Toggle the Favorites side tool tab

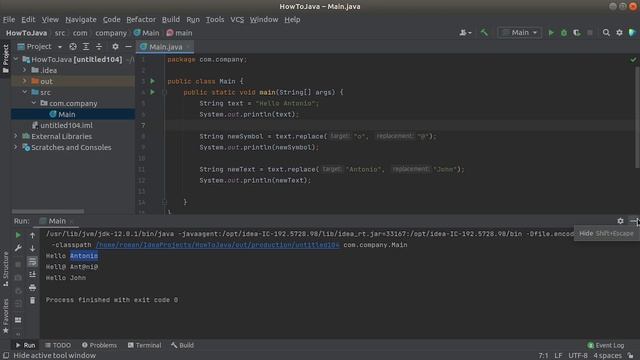coord(5,316)
